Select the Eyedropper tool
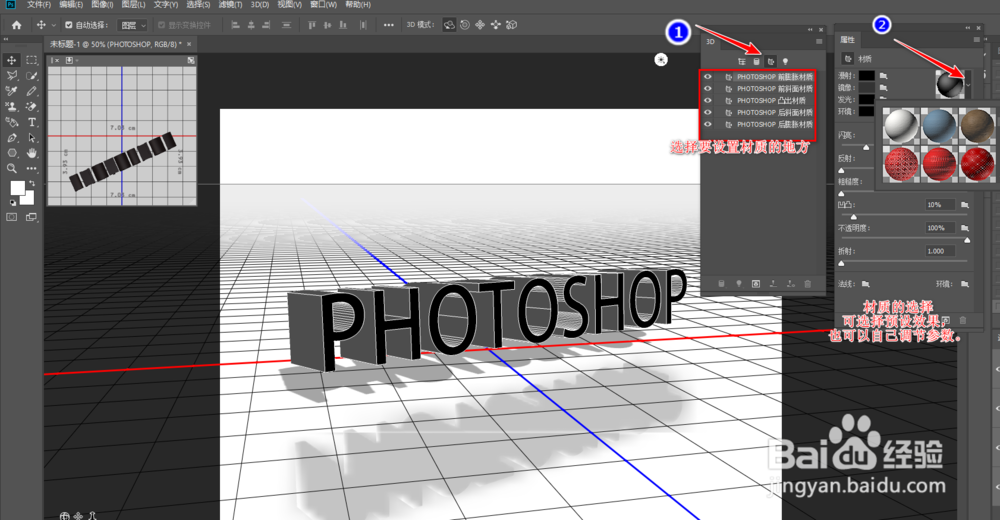The image size is (1000, 520). [x=11, y=91]
